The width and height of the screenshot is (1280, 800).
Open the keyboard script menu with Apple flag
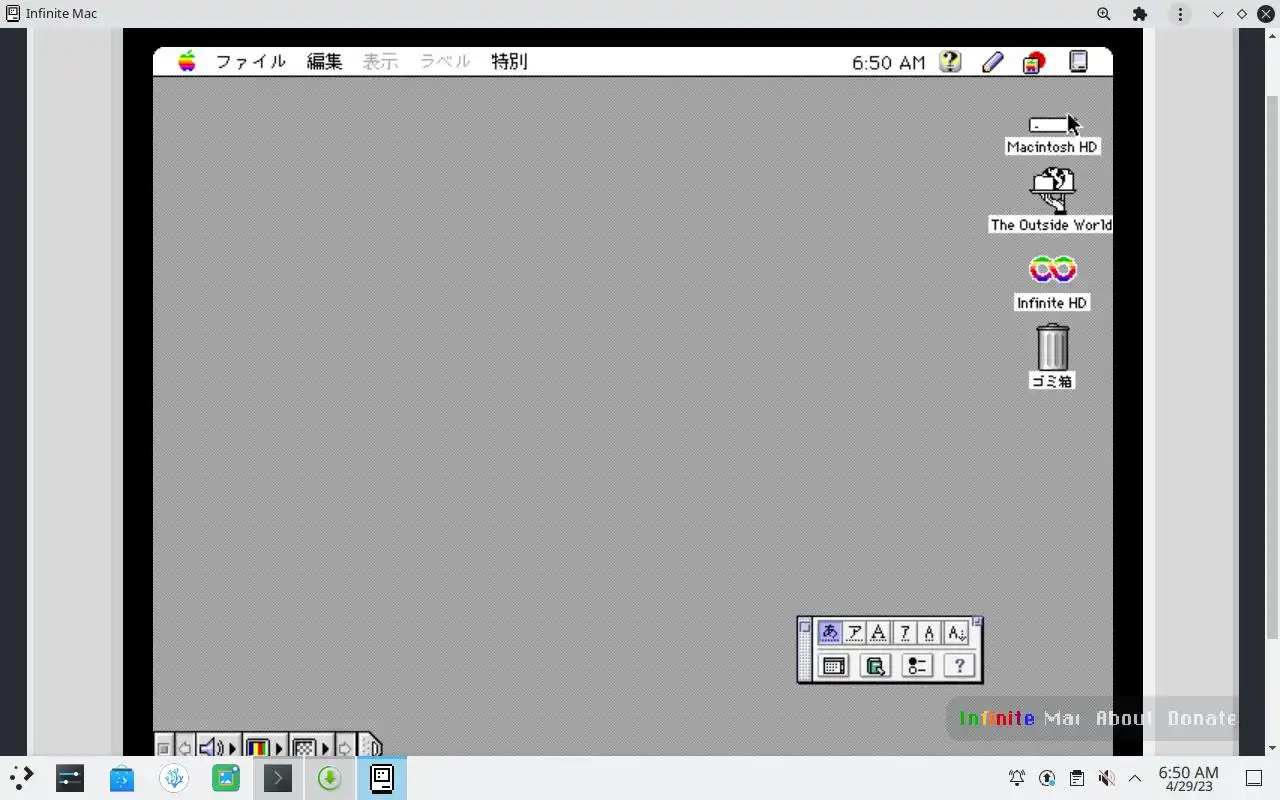(1033, 63)
